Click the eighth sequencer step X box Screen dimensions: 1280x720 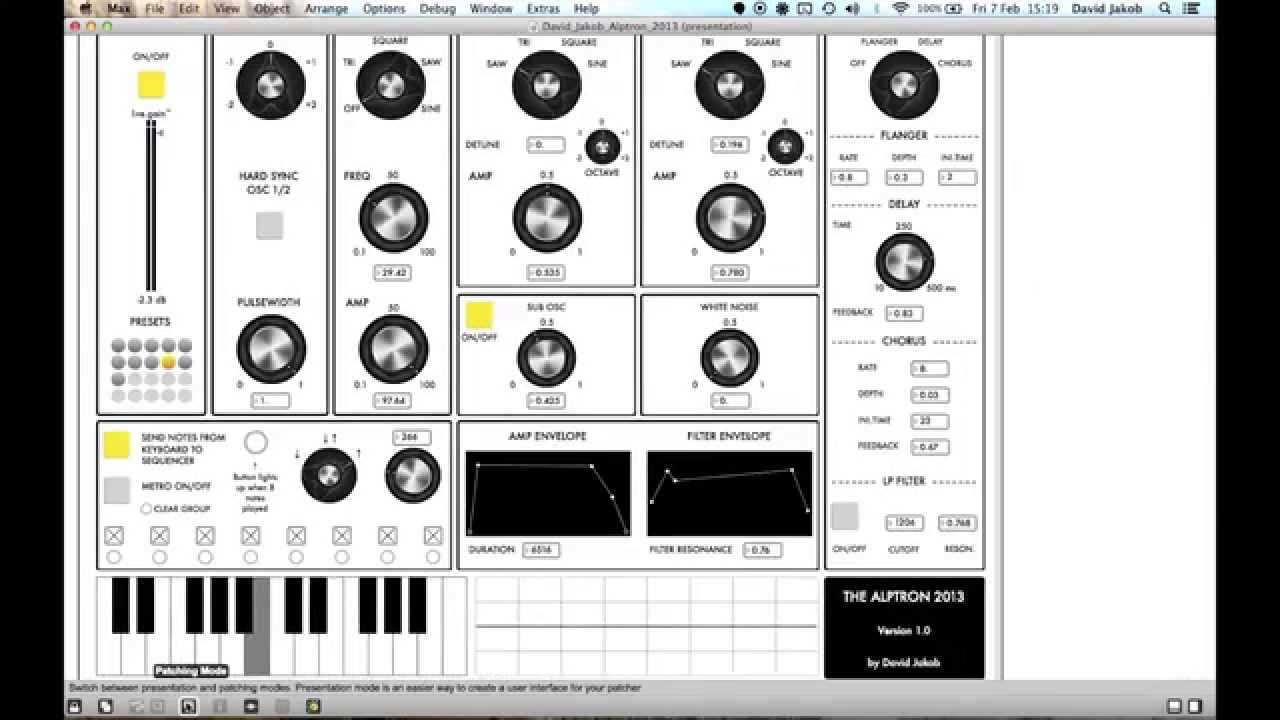coord(433,536)
